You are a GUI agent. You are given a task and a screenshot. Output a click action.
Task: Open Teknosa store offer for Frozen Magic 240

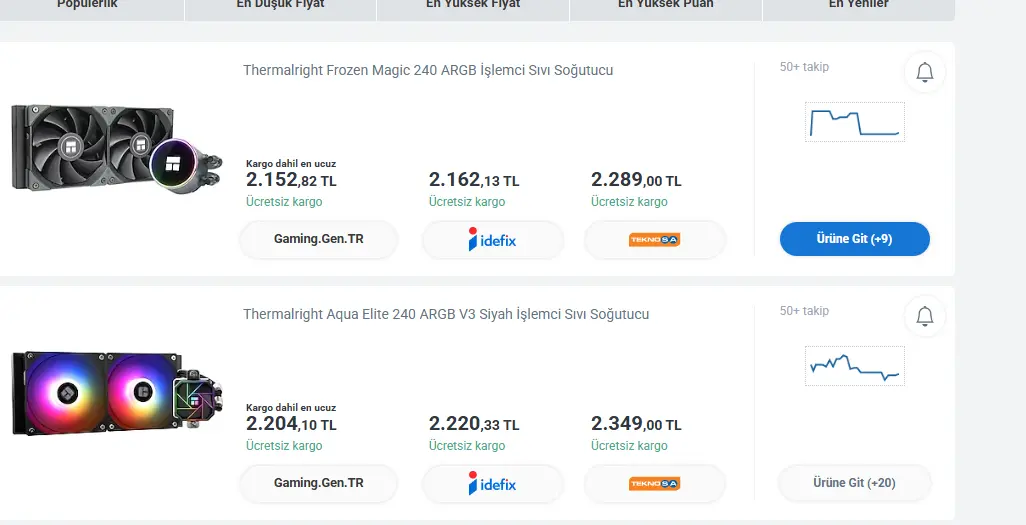pyautogui.click(x=655, y=240)
